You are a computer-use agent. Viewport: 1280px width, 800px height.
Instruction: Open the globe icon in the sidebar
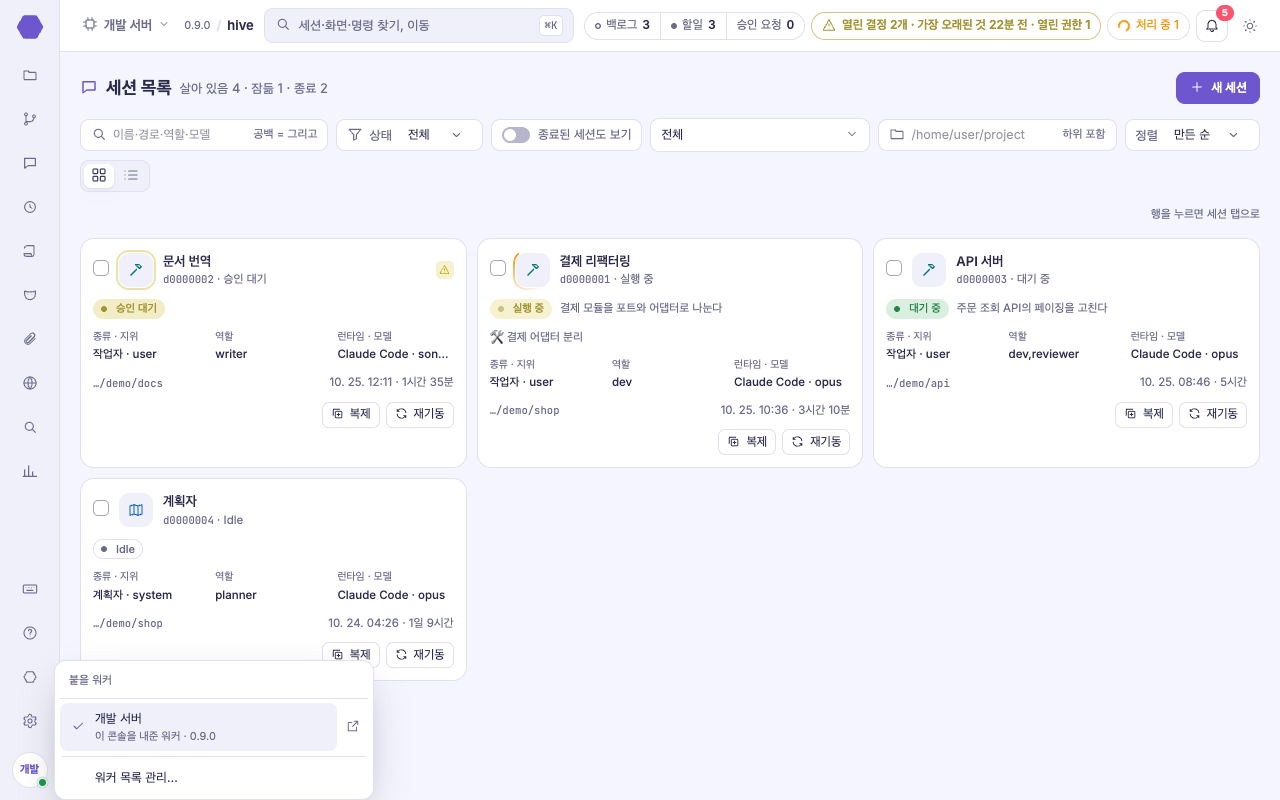[30, 383]
